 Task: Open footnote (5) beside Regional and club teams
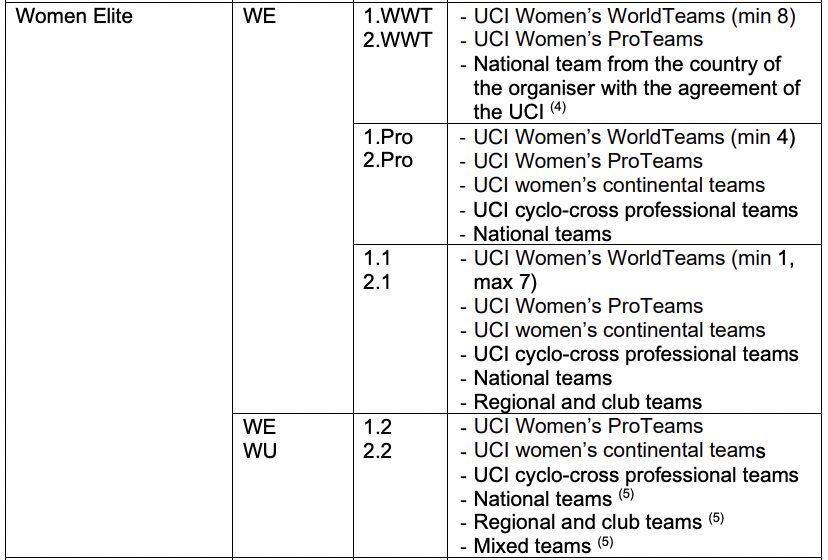(716, 518)
